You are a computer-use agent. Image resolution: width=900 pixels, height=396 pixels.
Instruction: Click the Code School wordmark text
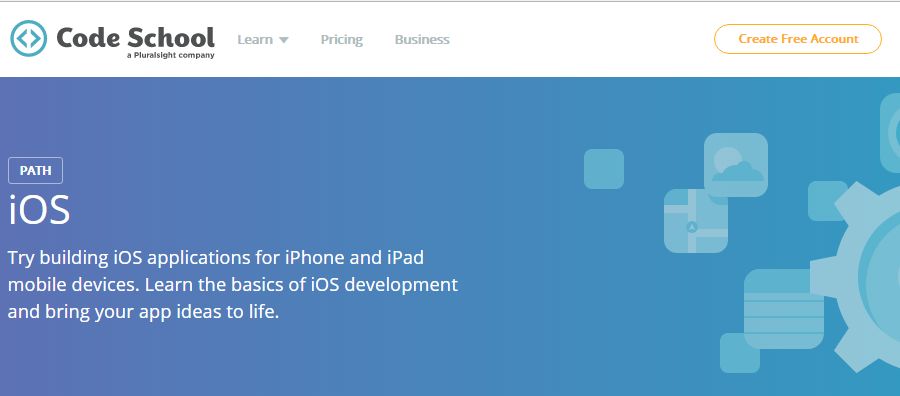pyautogui.click(x=135, y=37)
